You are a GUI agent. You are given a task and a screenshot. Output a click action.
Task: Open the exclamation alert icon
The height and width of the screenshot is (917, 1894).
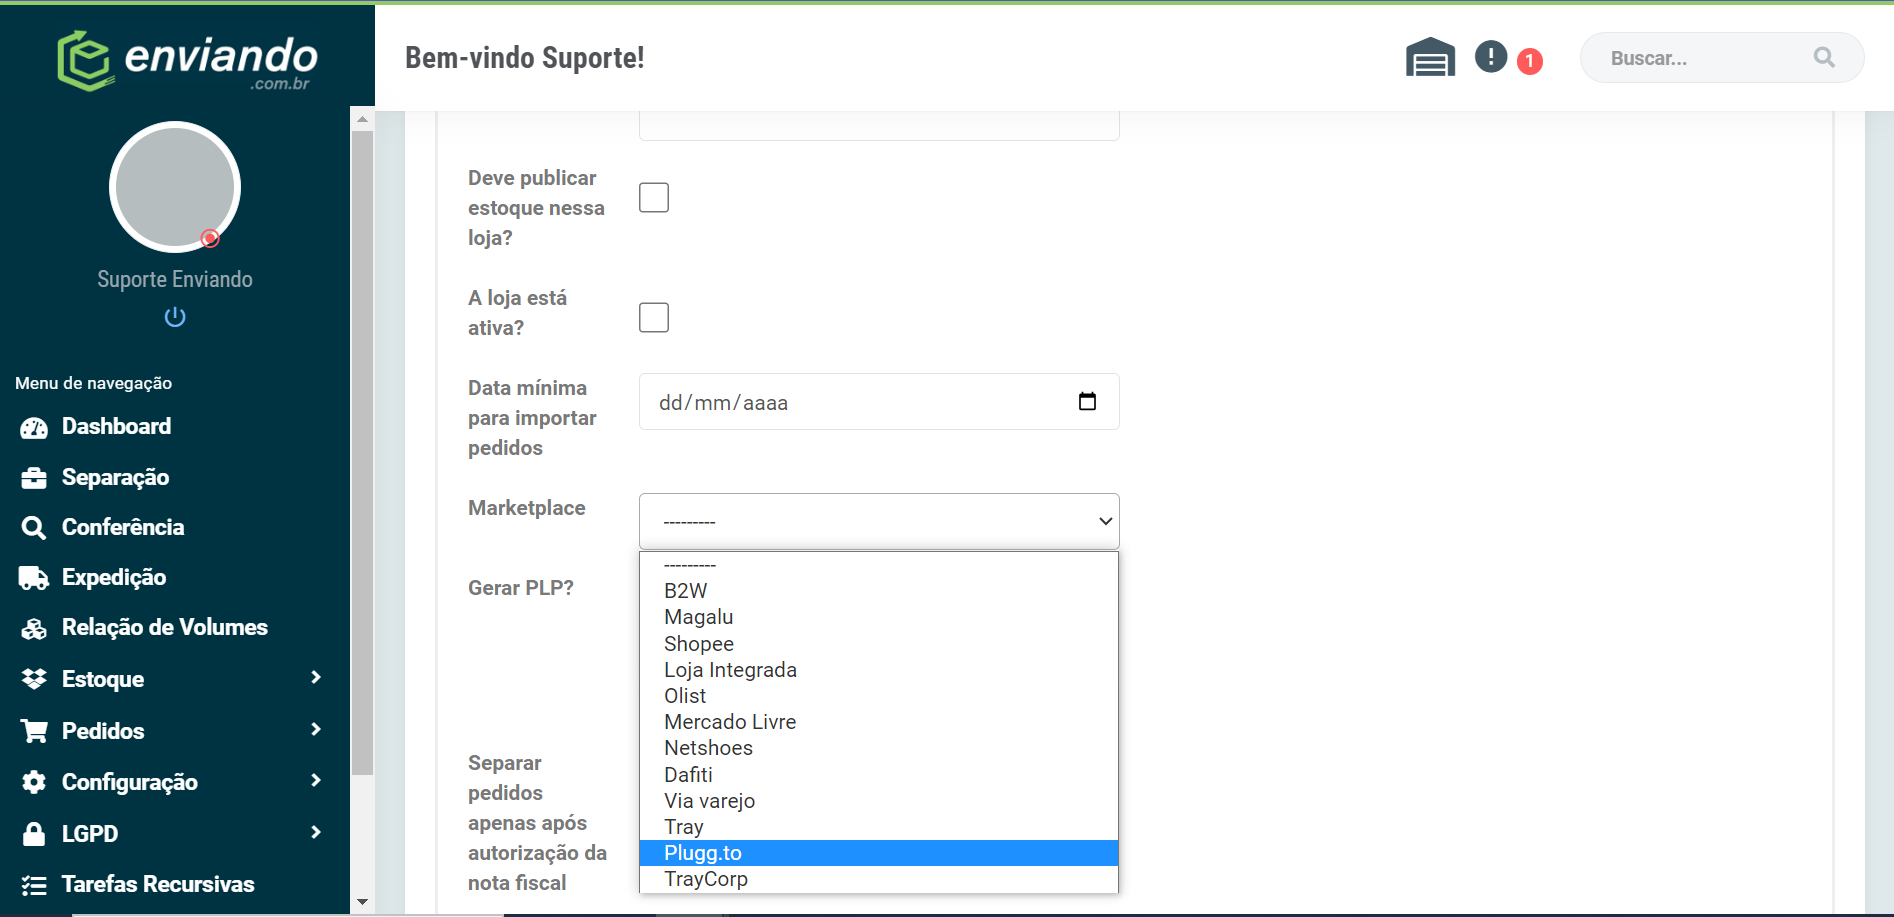pos(1491,56)
